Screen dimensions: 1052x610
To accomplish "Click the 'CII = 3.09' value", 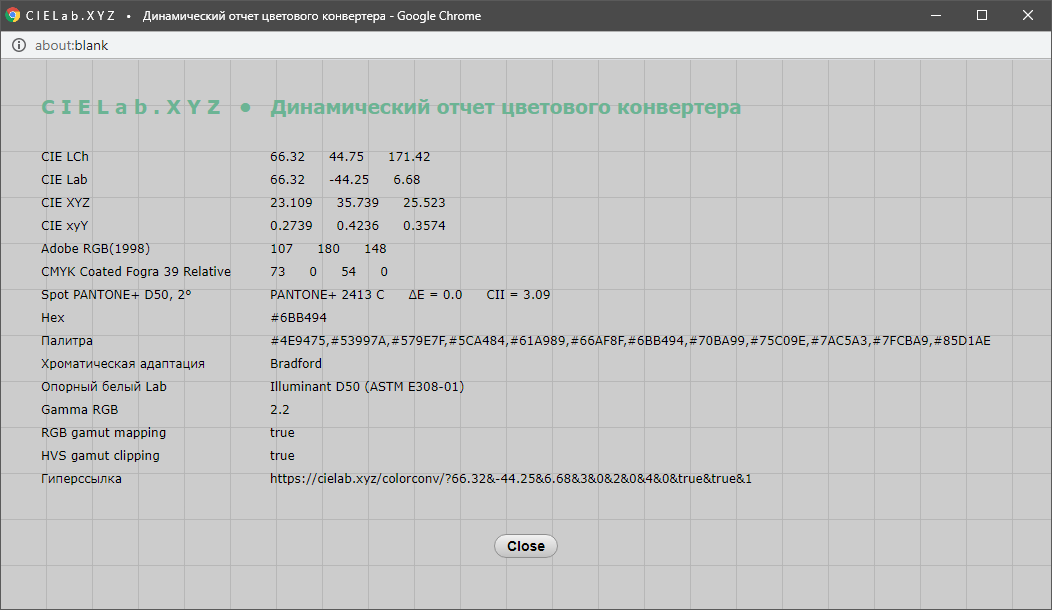I will click(x=518, y=295).
